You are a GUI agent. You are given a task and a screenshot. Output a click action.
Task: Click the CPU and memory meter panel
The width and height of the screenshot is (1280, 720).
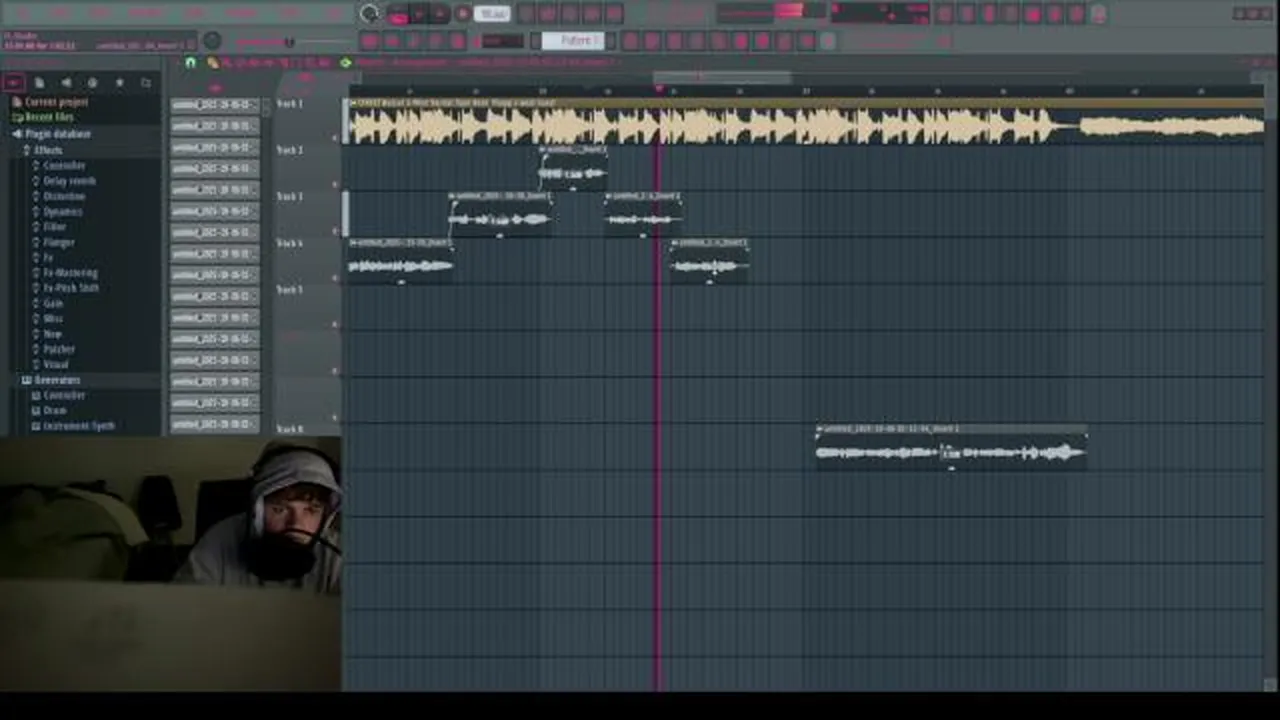pyautogui.click(x=880, y=14)
